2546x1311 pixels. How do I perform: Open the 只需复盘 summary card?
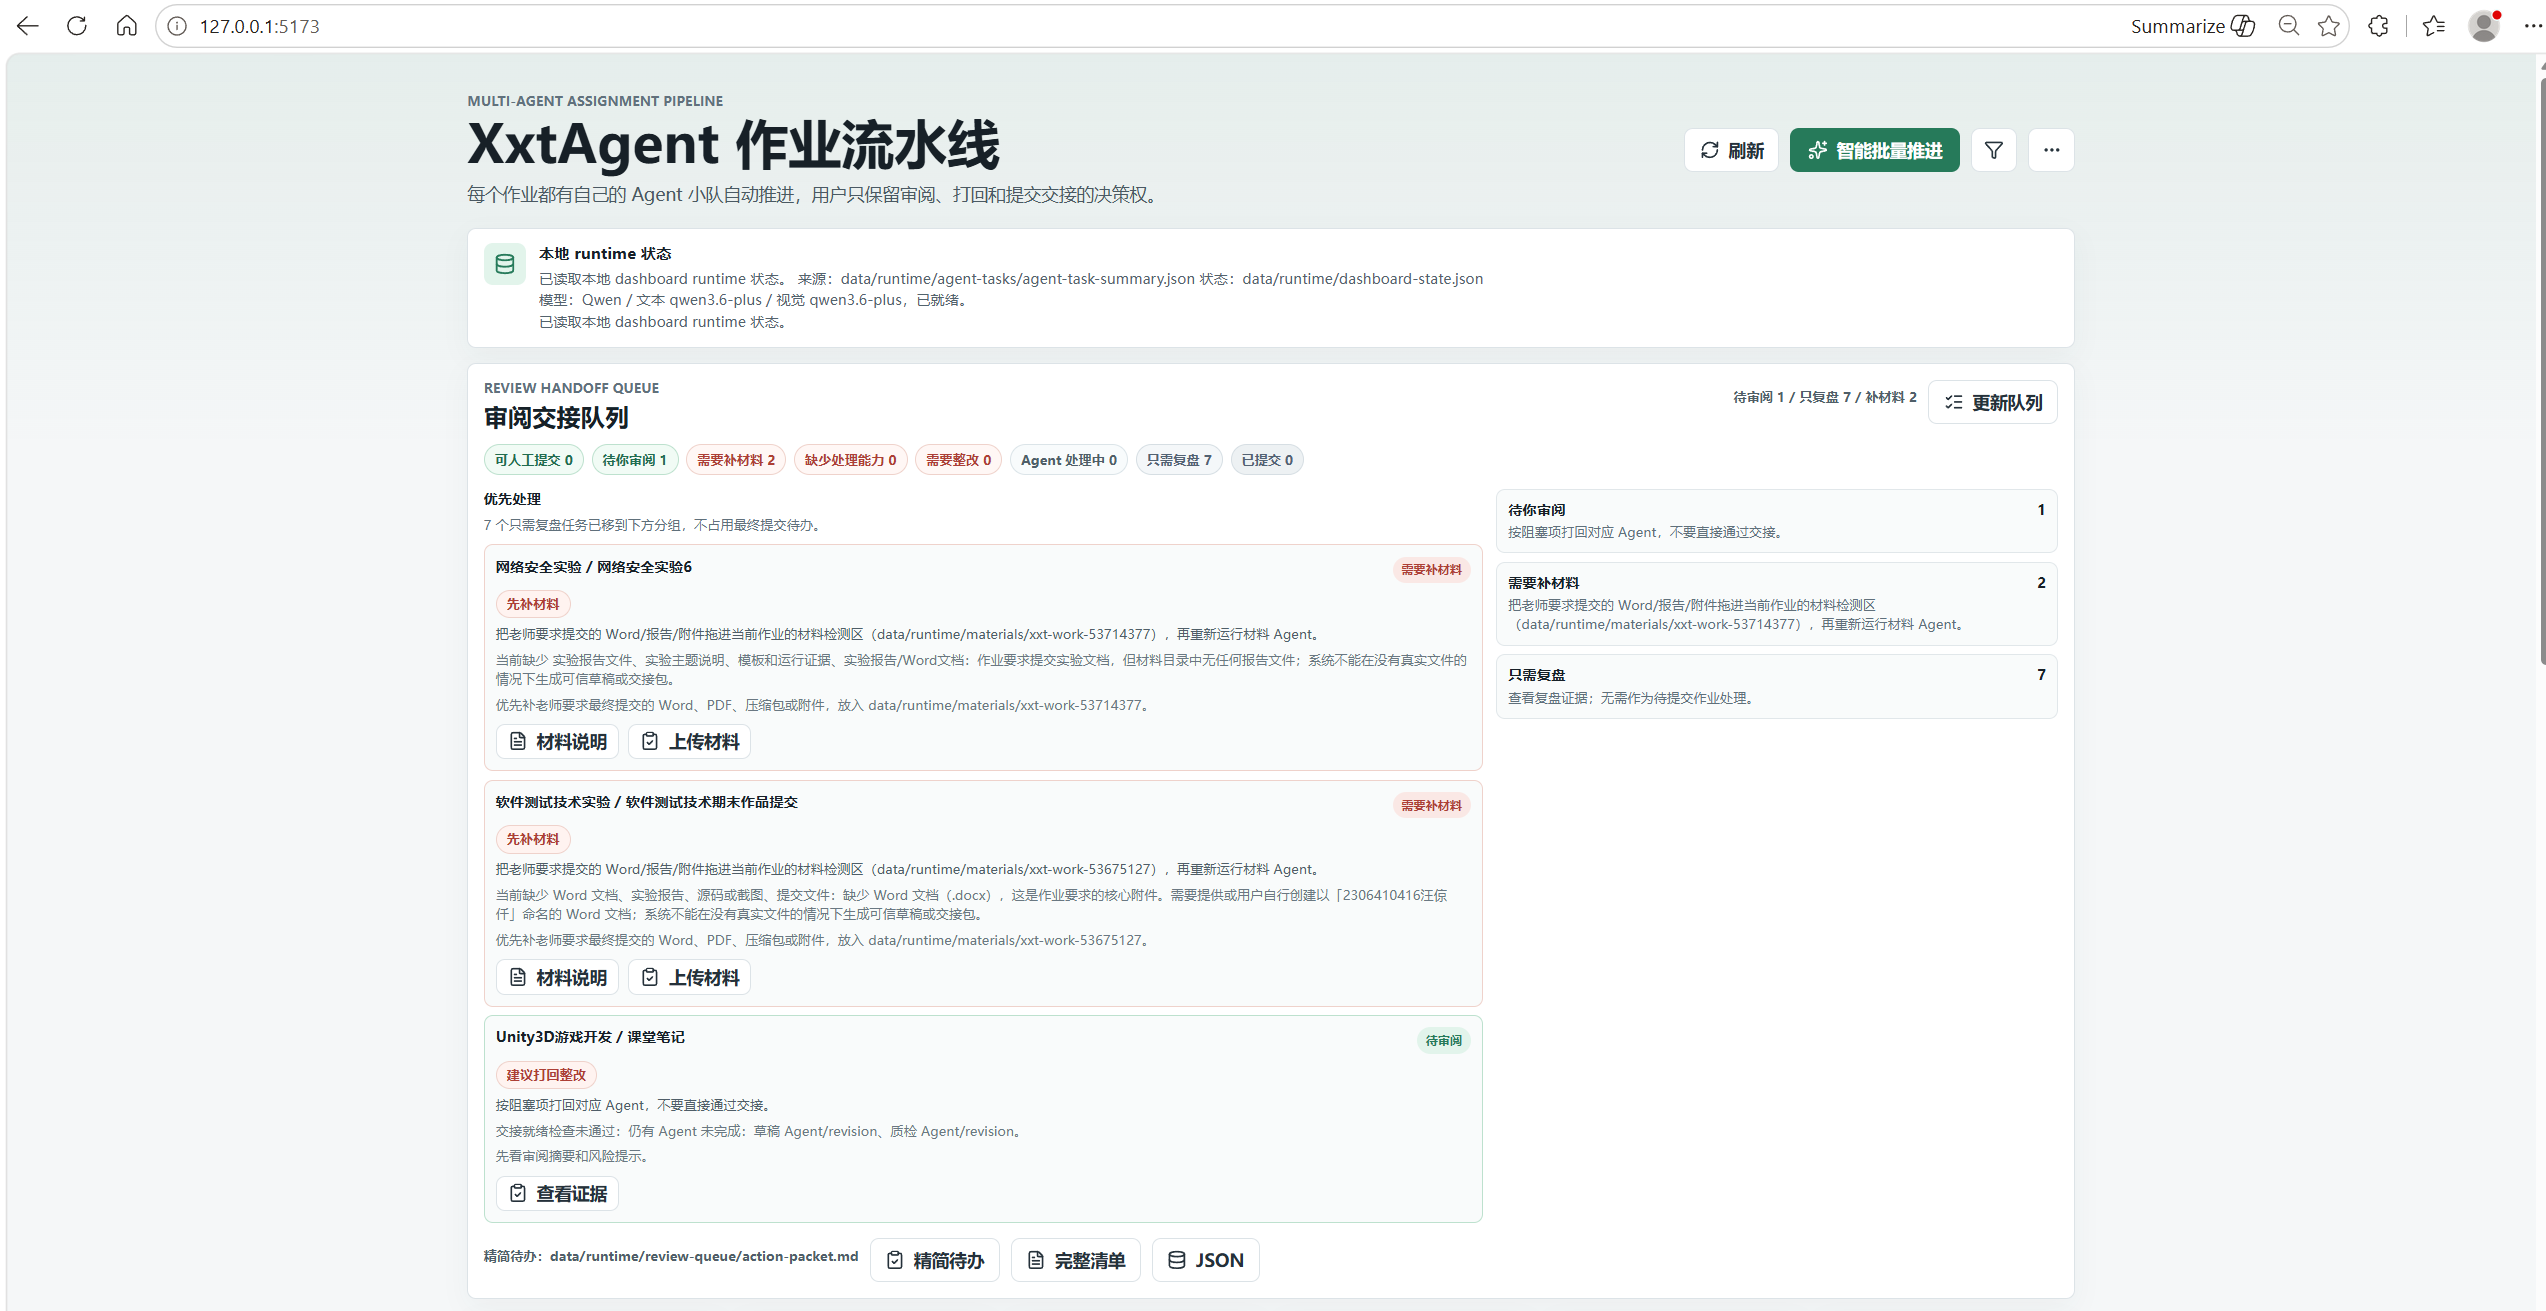(x=1776, y=686)
